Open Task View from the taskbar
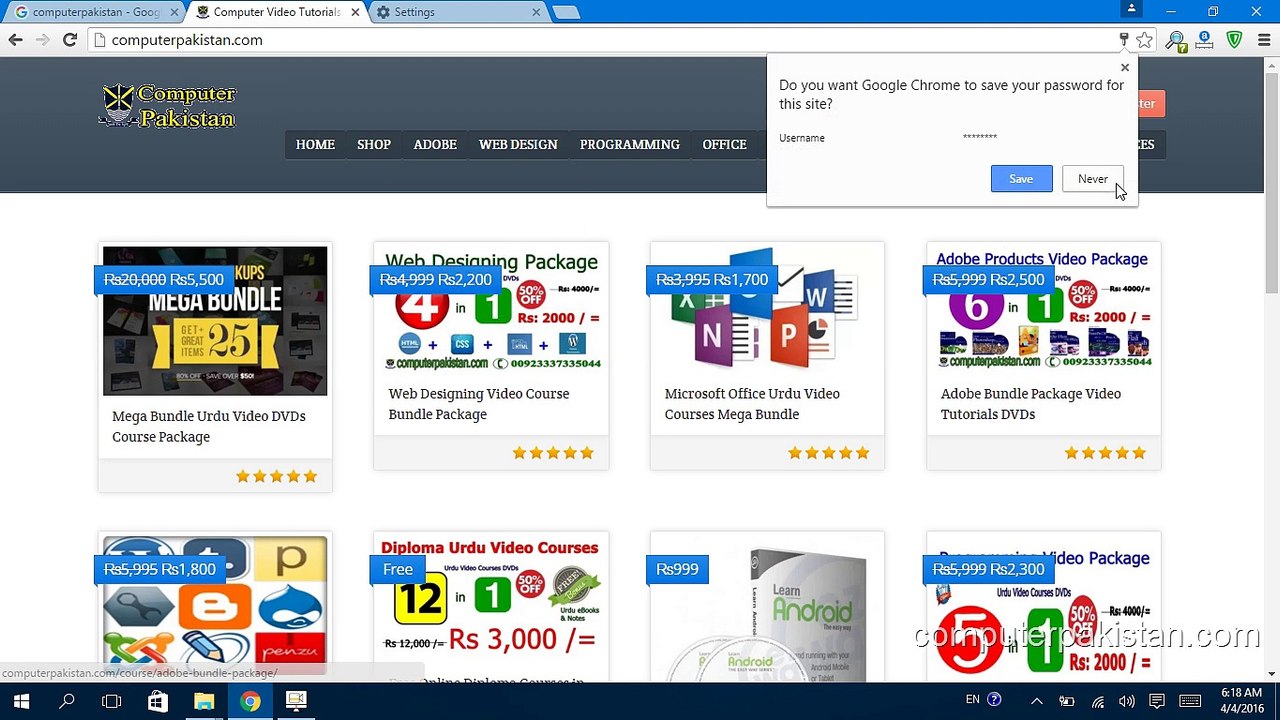 112,701
